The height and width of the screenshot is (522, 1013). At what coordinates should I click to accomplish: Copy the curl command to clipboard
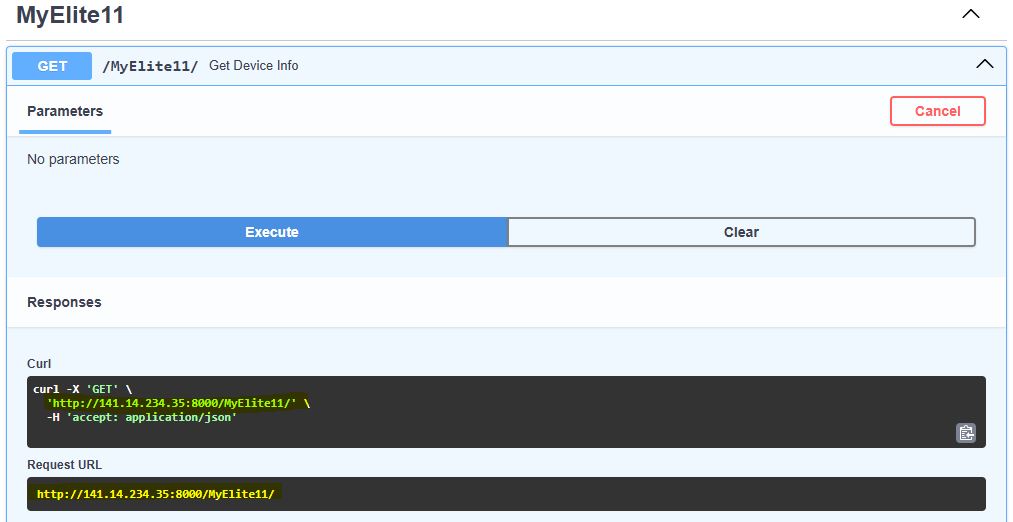965,433
